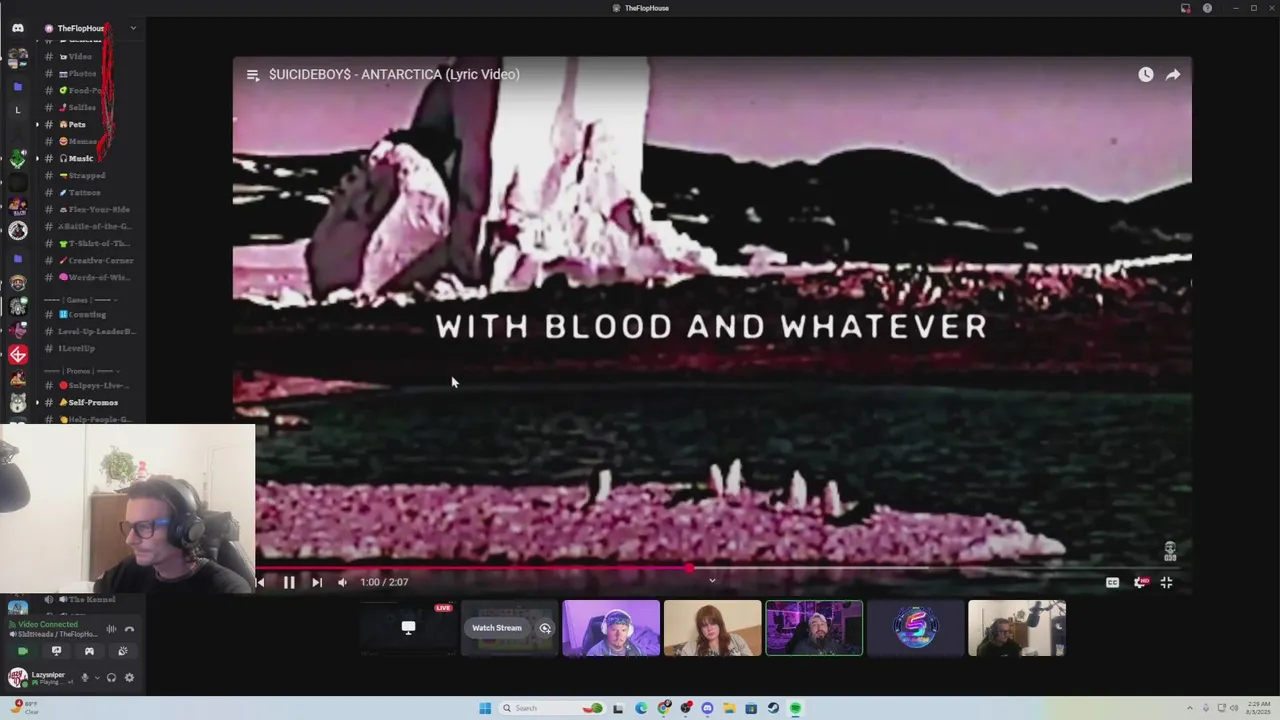Screen dimensions: 1280x720
Task: Open Discord home direct messages
Action: (17, 28)
